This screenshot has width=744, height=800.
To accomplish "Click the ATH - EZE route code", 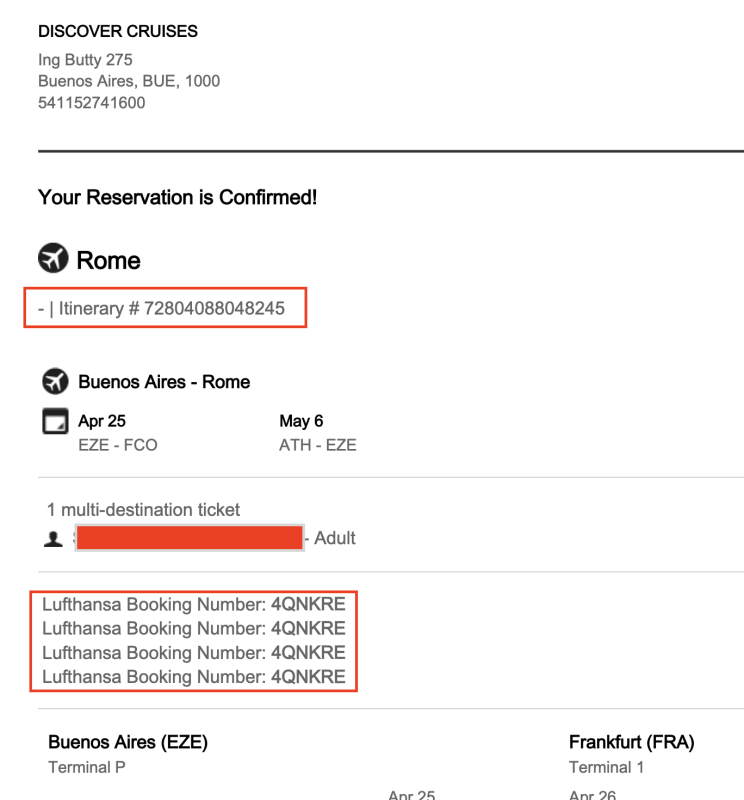I will coord(317,445).
